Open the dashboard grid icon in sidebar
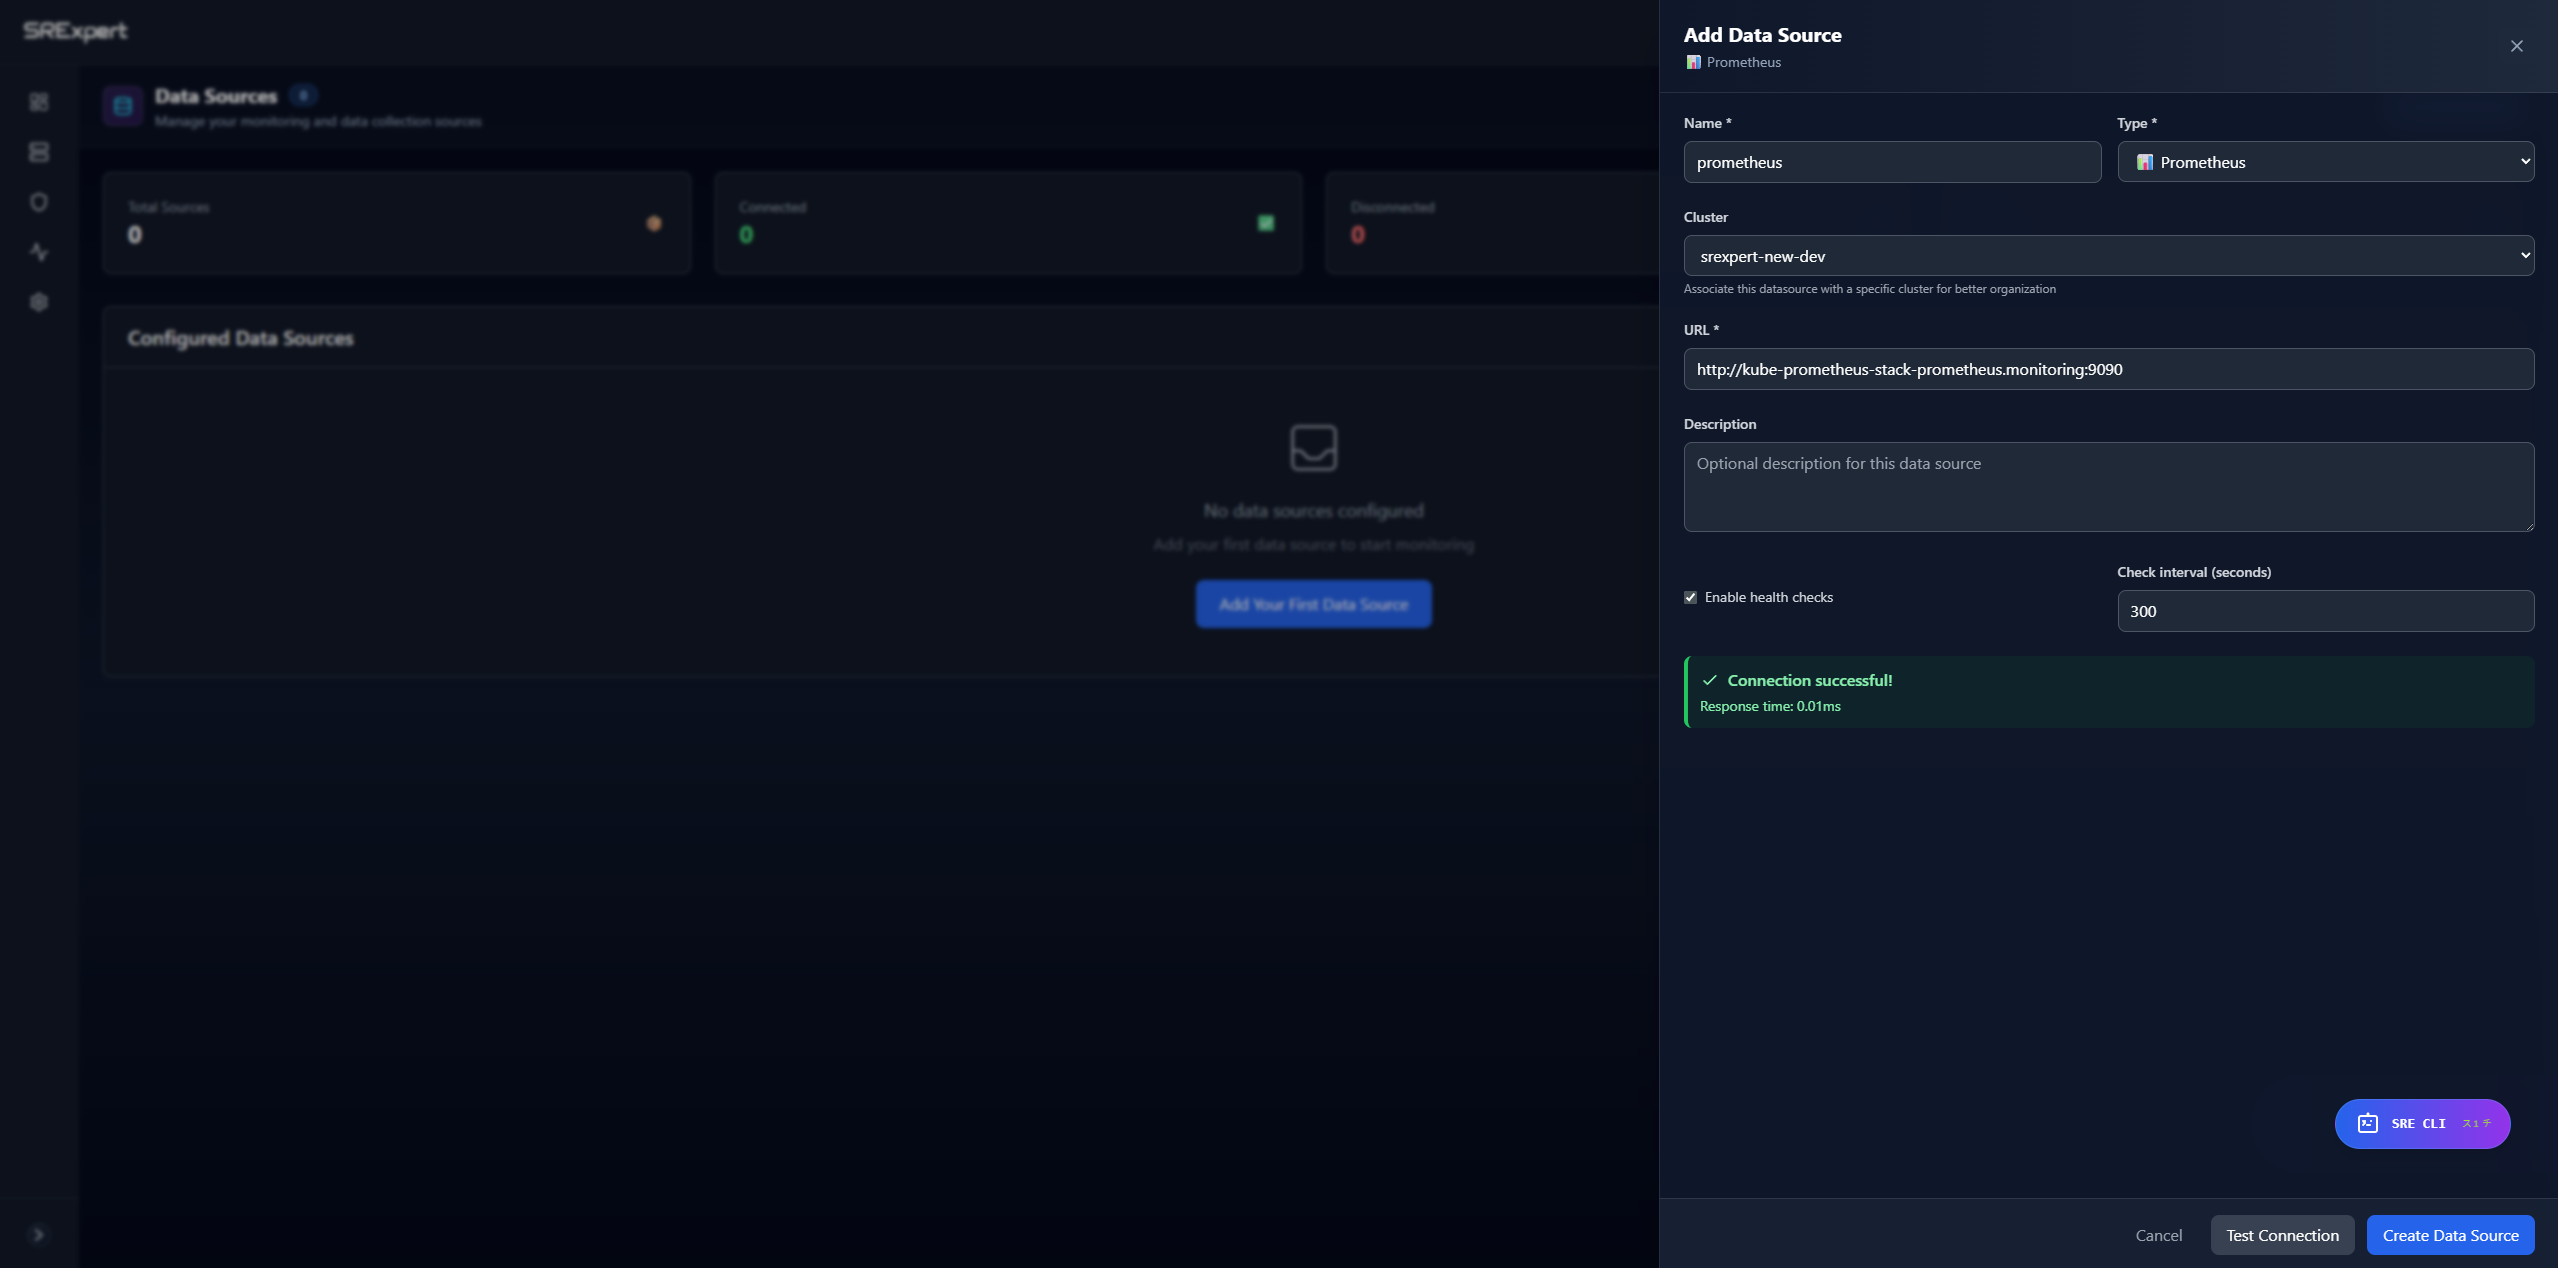The height and width of the screenshot is (1268, 2558). [39, 103]
